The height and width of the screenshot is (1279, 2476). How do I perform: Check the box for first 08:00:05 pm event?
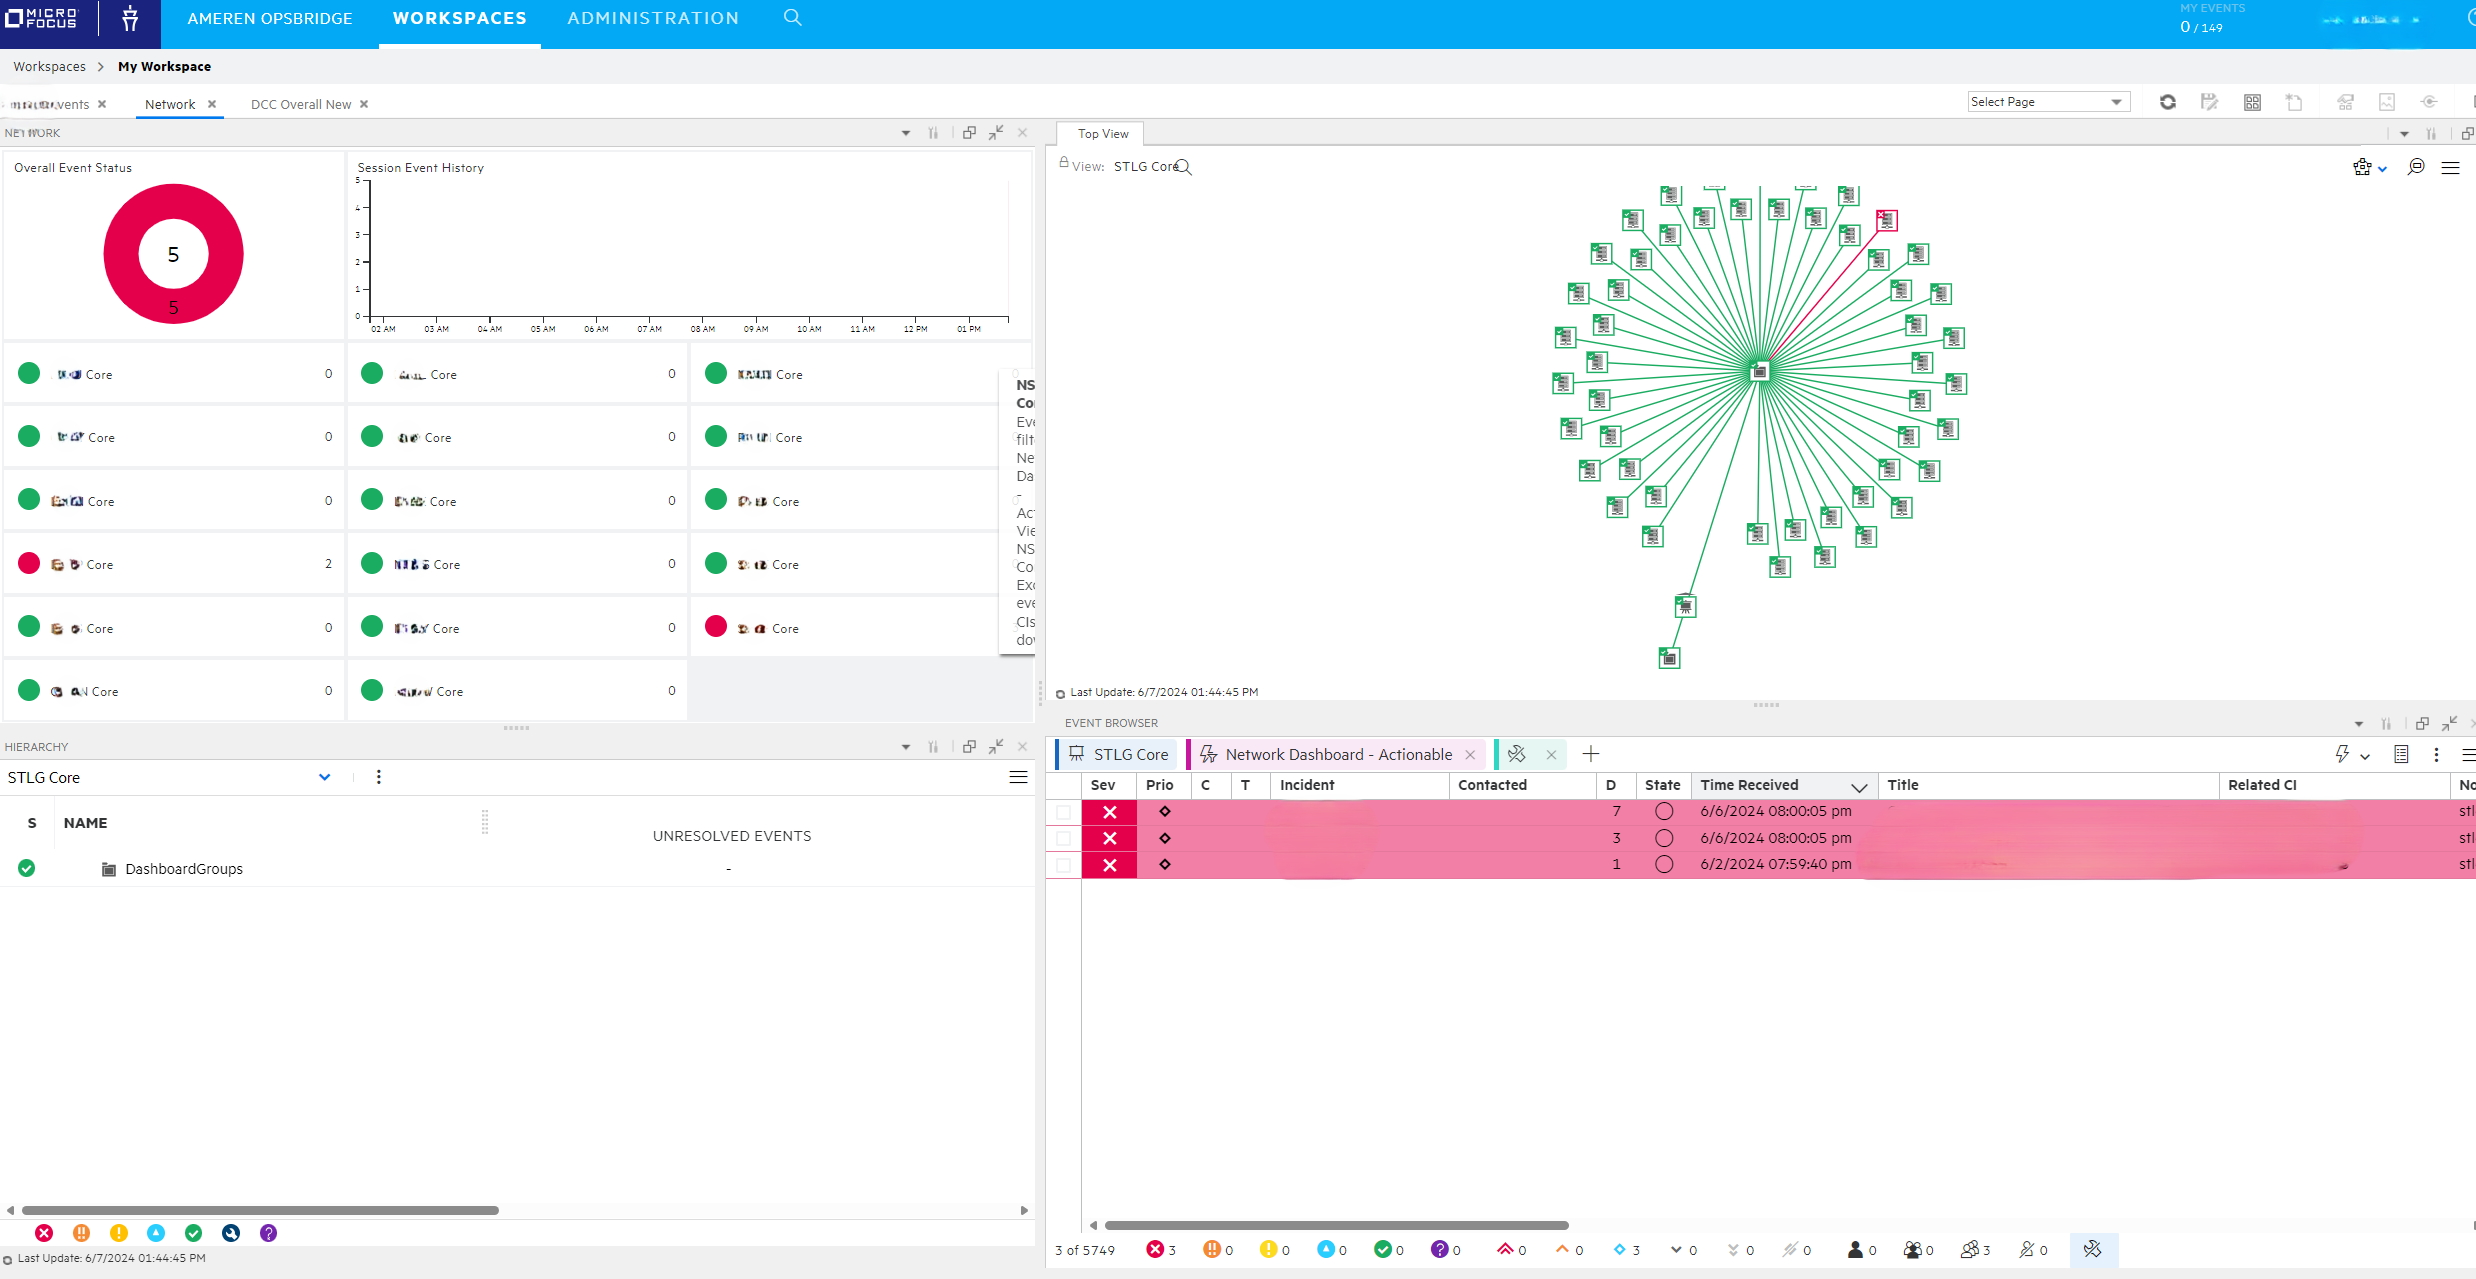click(x=1063, y=812)
